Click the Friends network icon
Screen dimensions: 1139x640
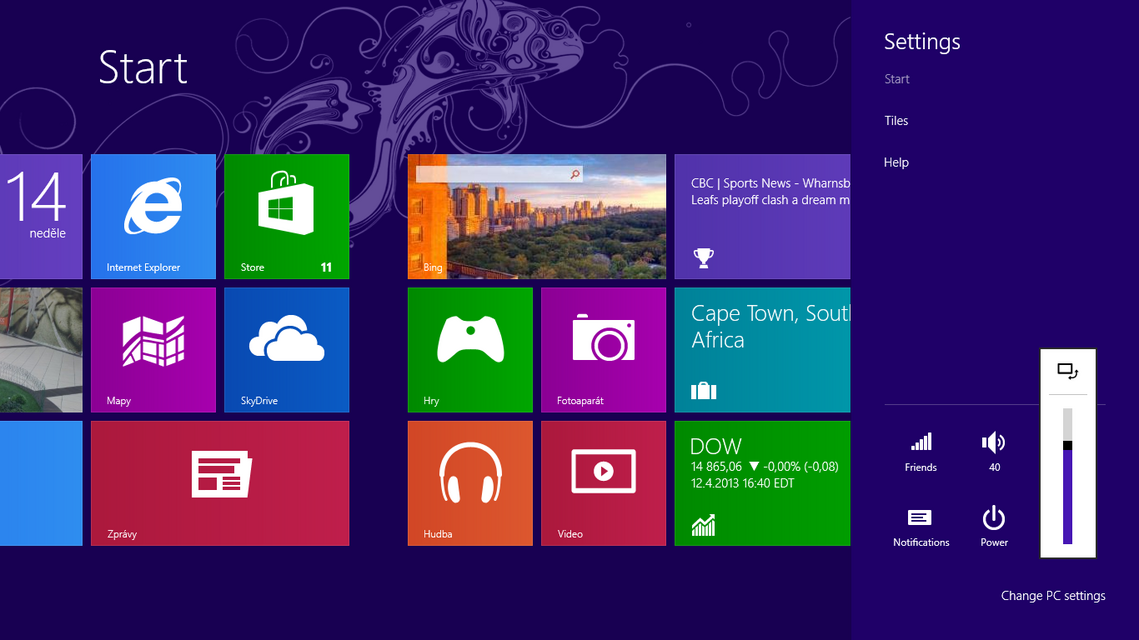(921, 451)
